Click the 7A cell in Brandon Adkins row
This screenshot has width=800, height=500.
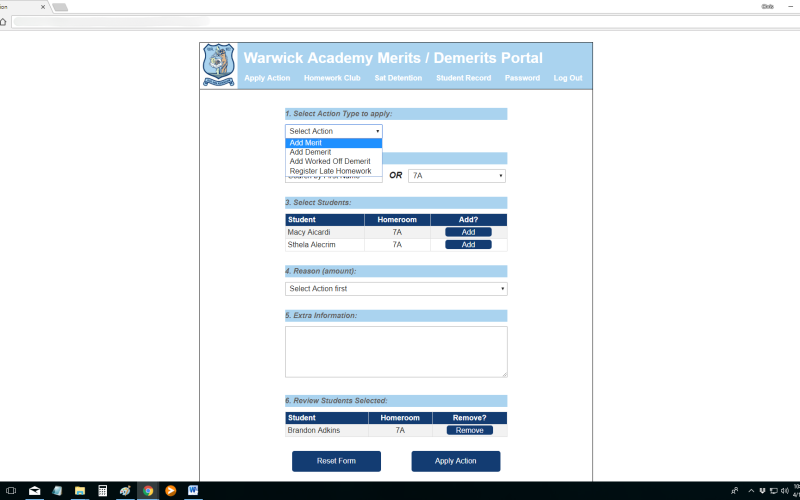pos(400,431)
